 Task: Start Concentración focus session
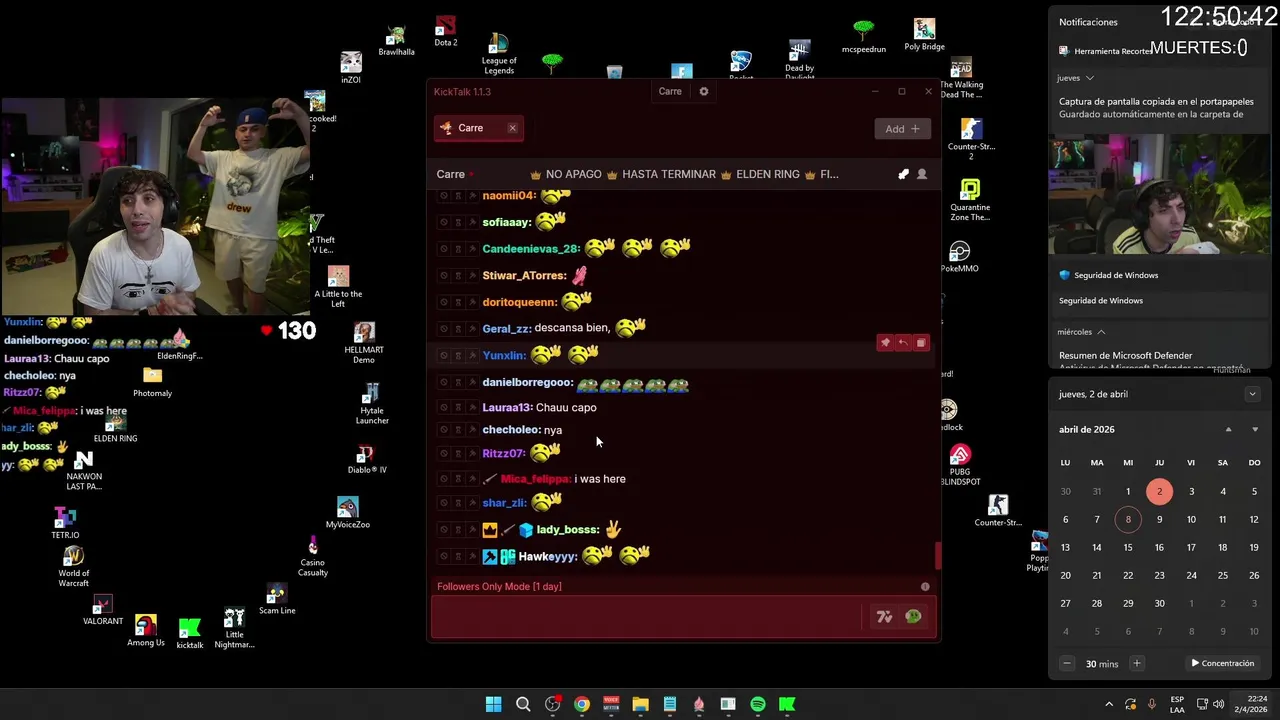pyautogui.click(x=1222, y=663)
